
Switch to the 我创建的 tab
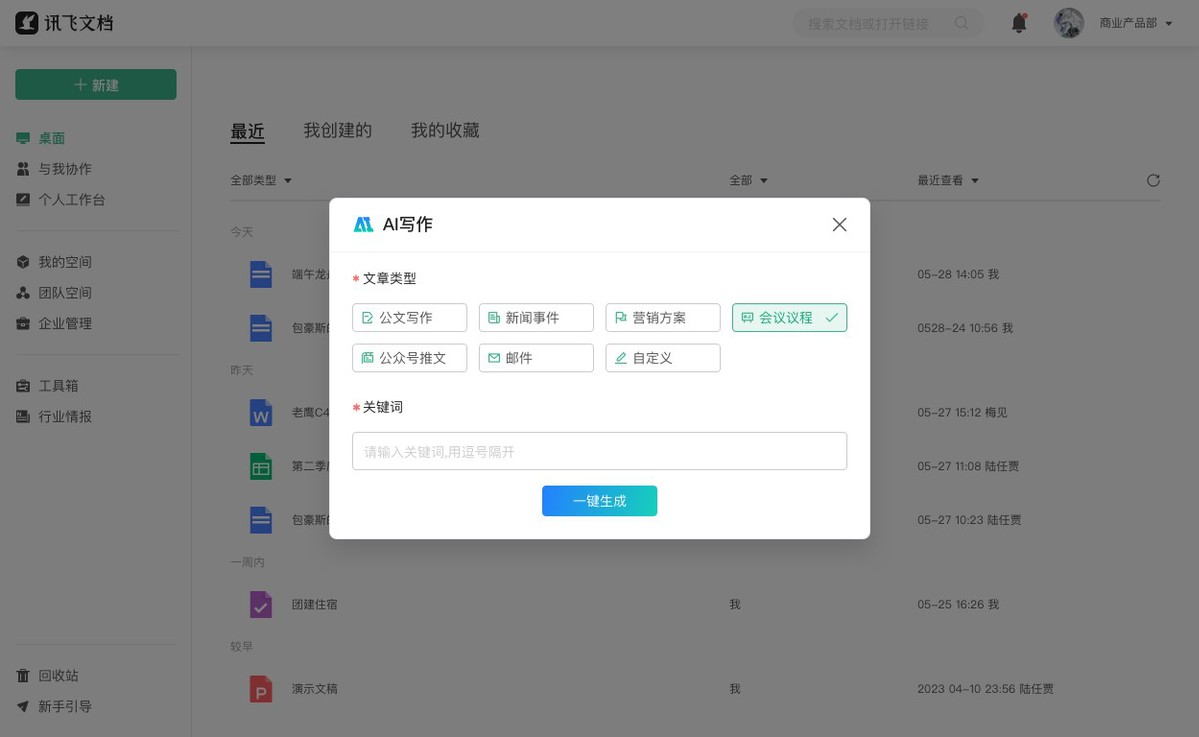point(338,131)
